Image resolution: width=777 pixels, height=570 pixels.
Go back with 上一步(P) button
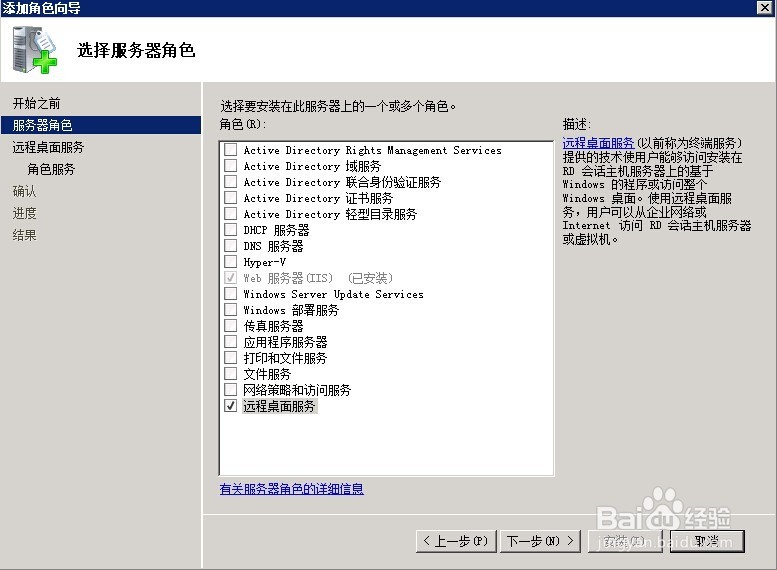pyautogui.click(x=455, y=541)
